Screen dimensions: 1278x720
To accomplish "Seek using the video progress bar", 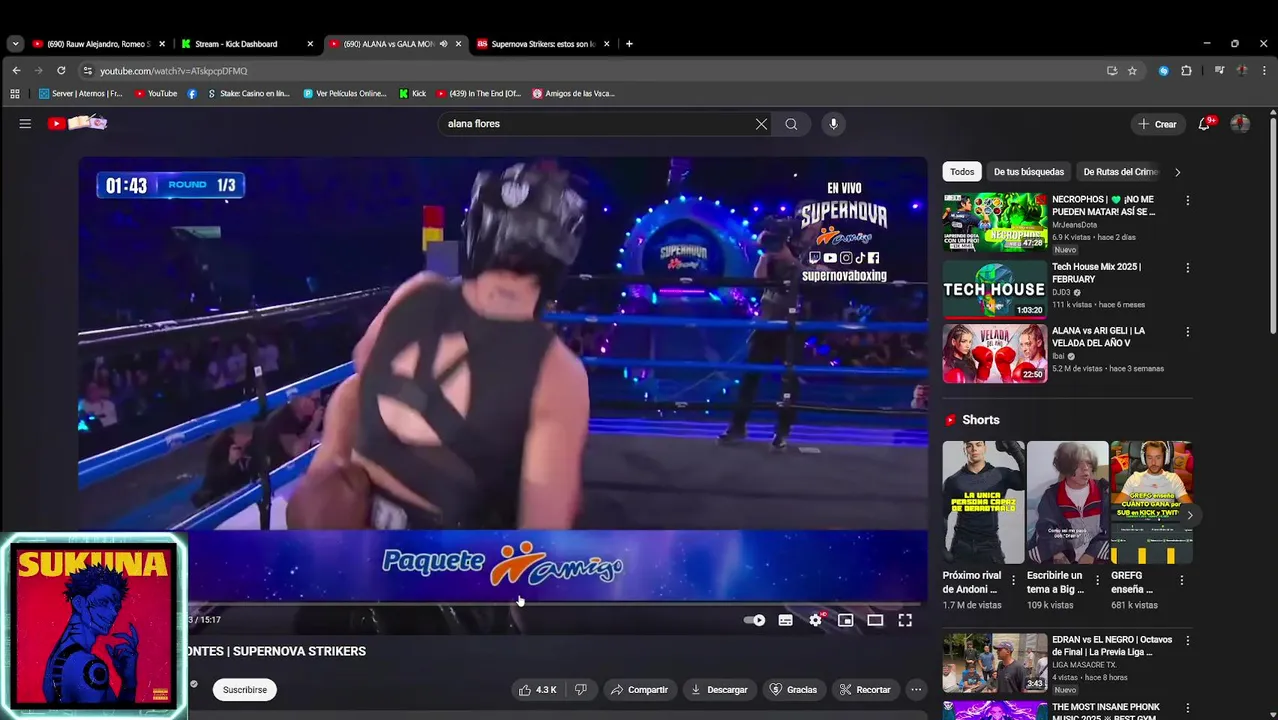I will 503,604.
